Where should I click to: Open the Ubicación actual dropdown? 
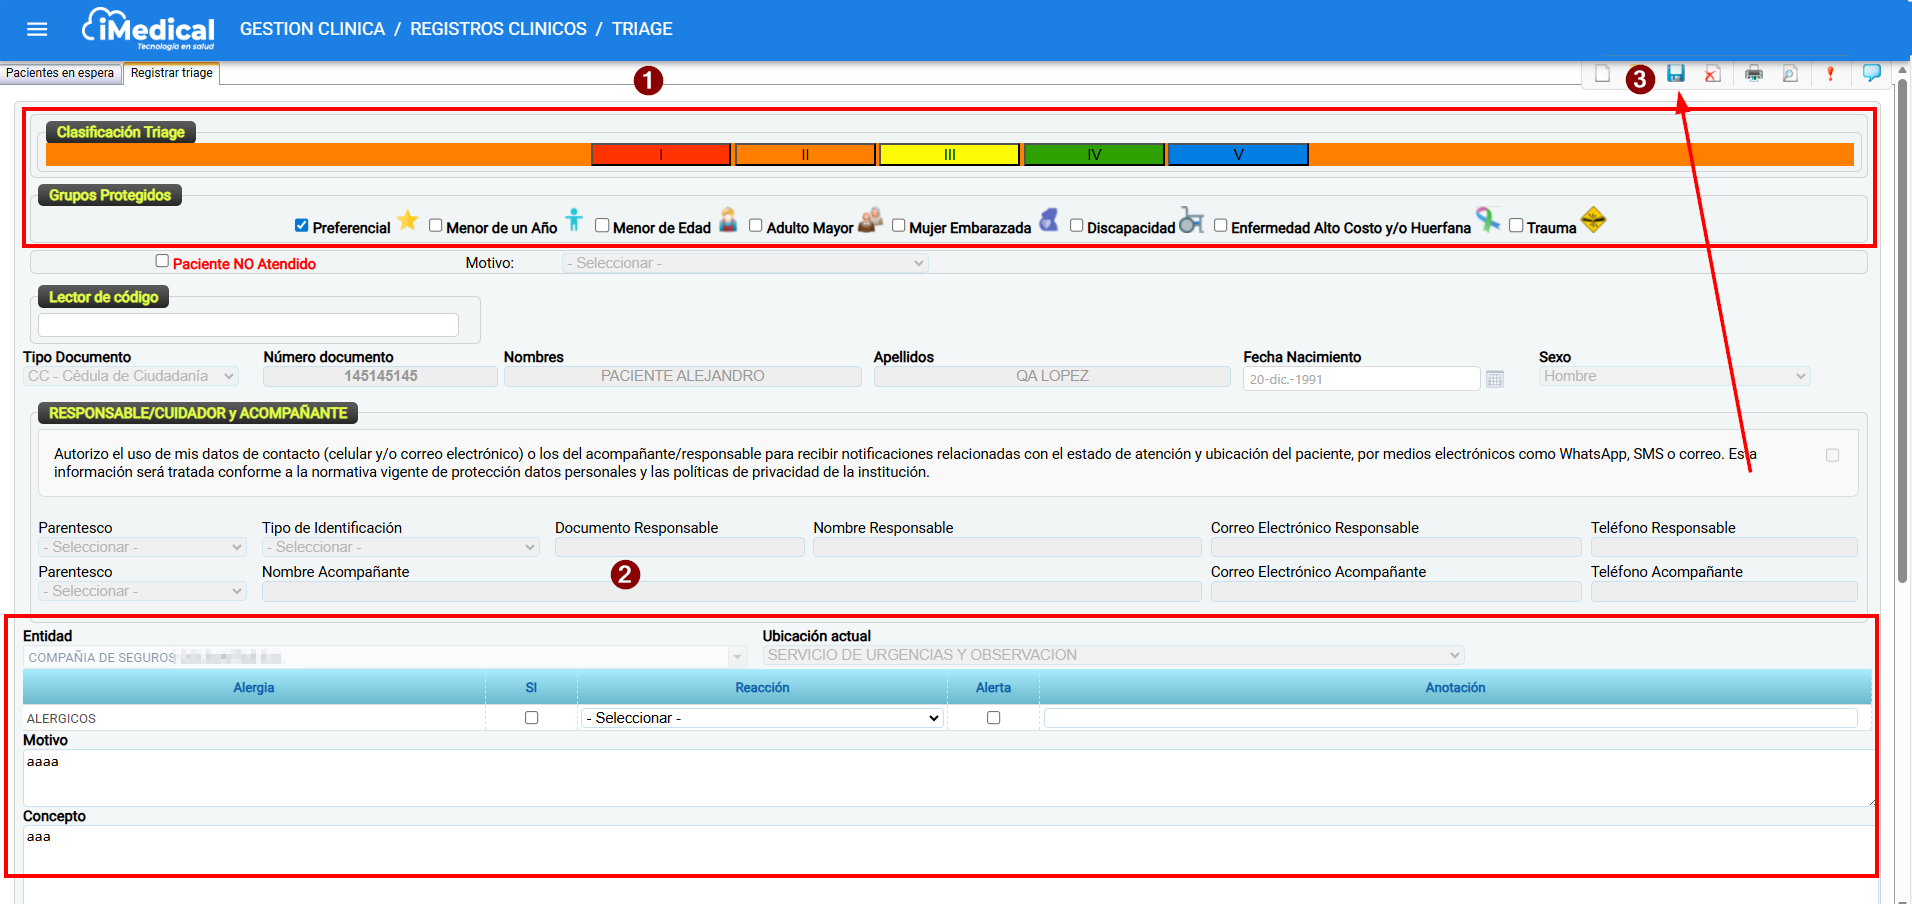coord(1113,655)
